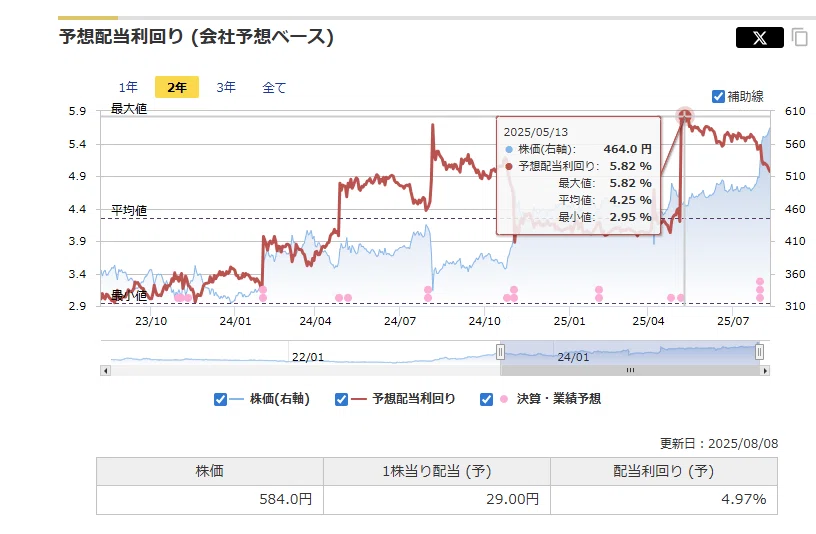The height and width of the screenshot is (534, 816).
Task: Click the scrollbar left arrow
Action: 106,371
